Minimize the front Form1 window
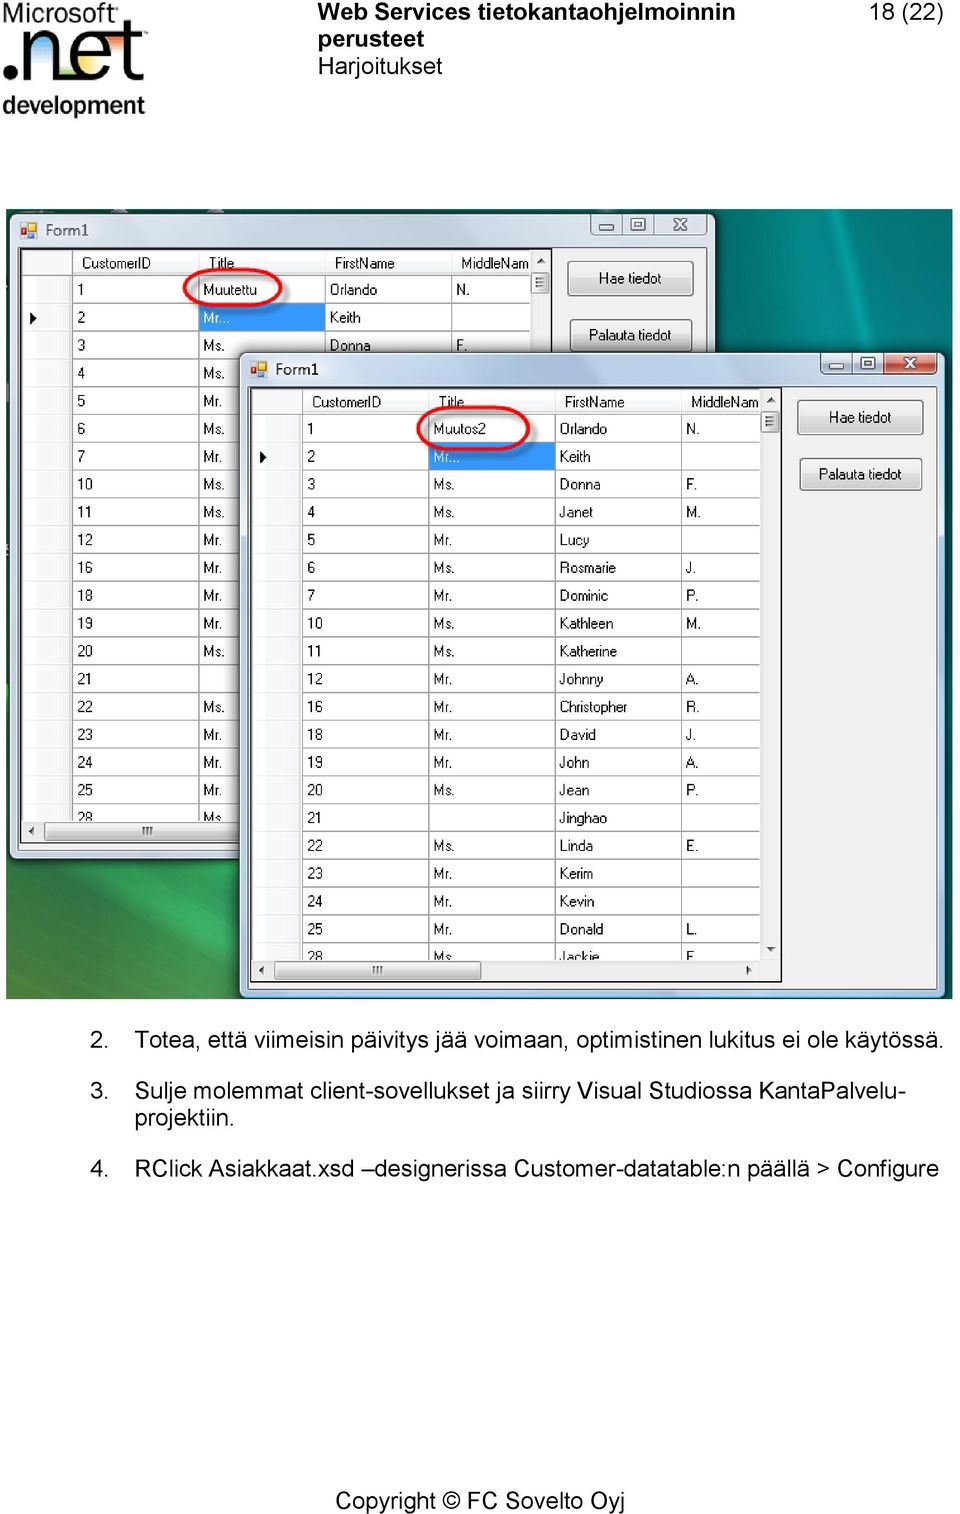Viewport: 960px width, 1514px height. 836,365
